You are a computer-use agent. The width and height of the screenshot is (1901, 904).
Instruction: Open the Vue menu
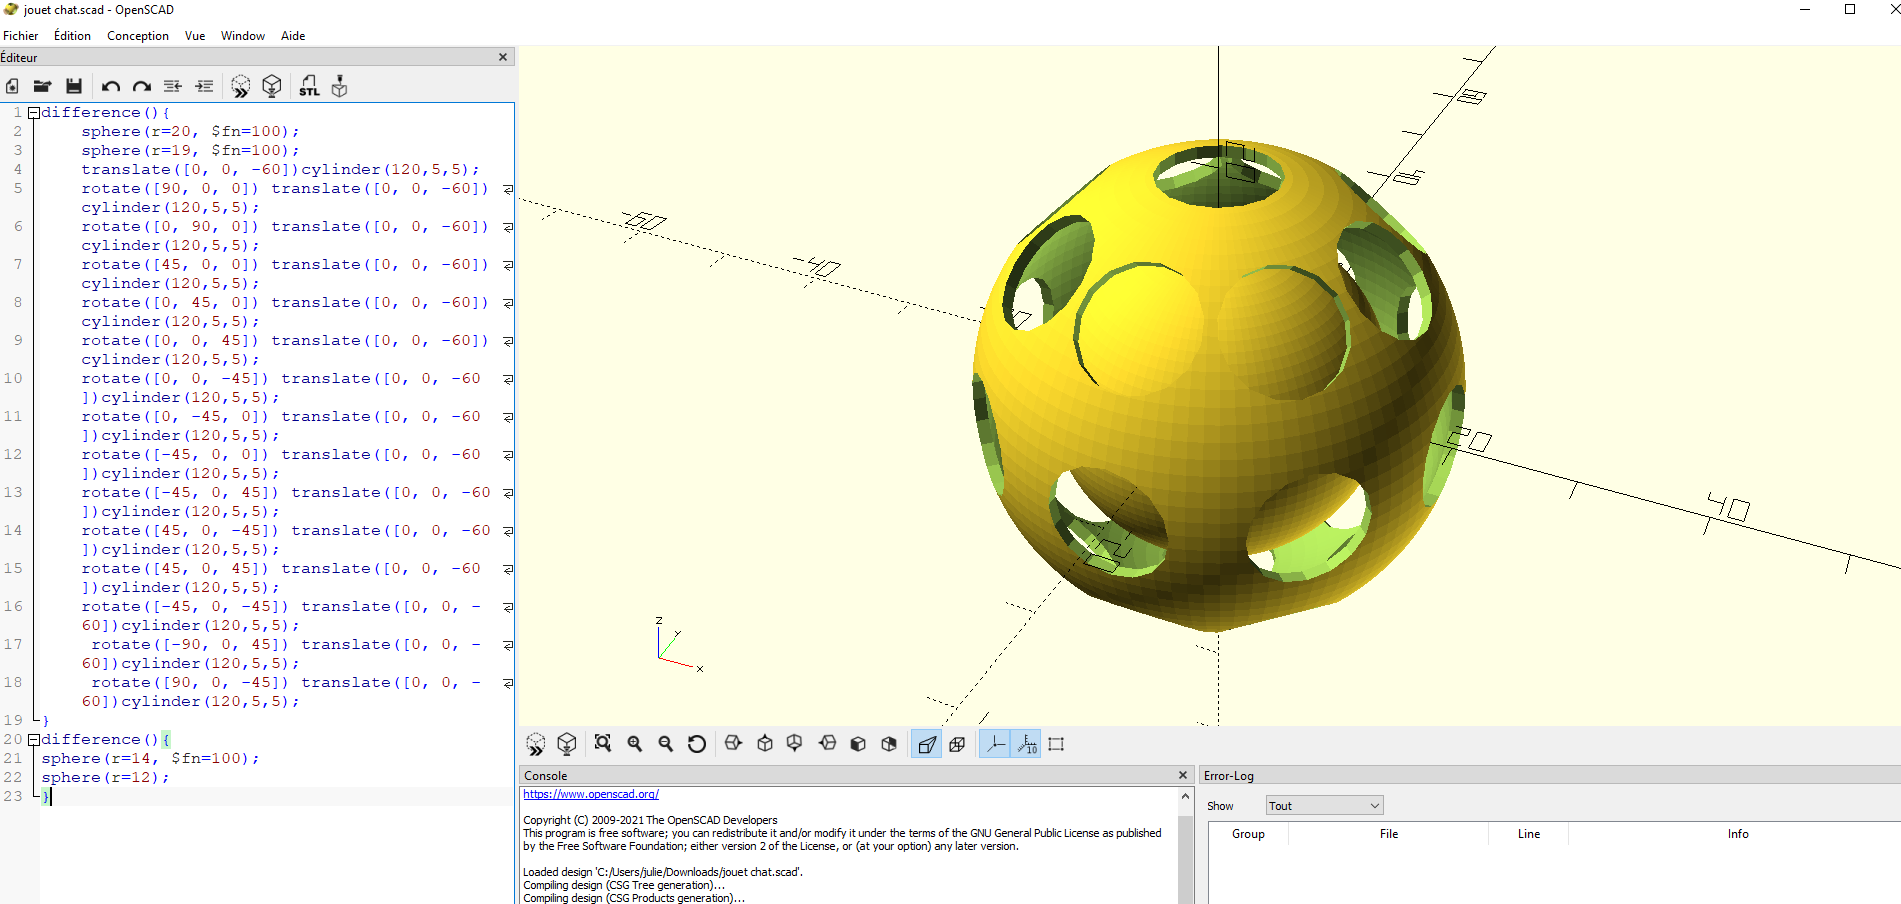pyautogui.click(x=195, y=36)
